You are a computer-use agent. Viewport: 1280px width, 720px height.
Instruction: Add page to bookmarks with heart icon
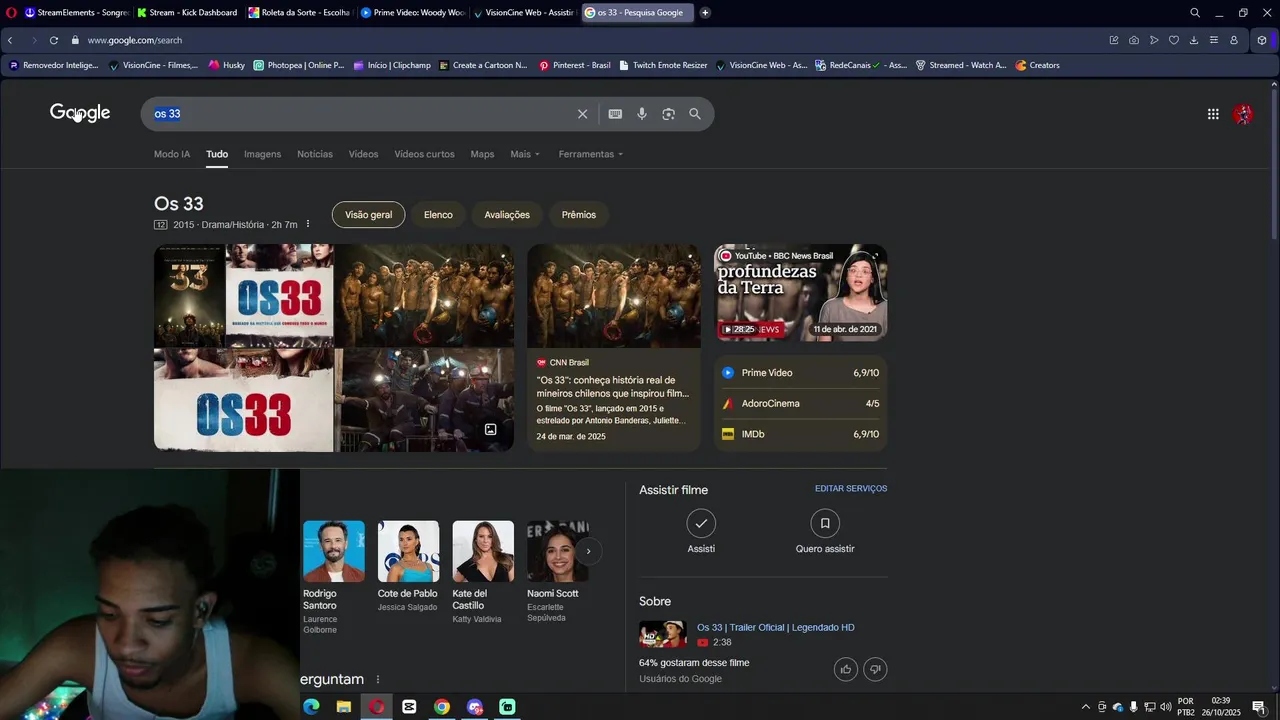coord(1174,40)
